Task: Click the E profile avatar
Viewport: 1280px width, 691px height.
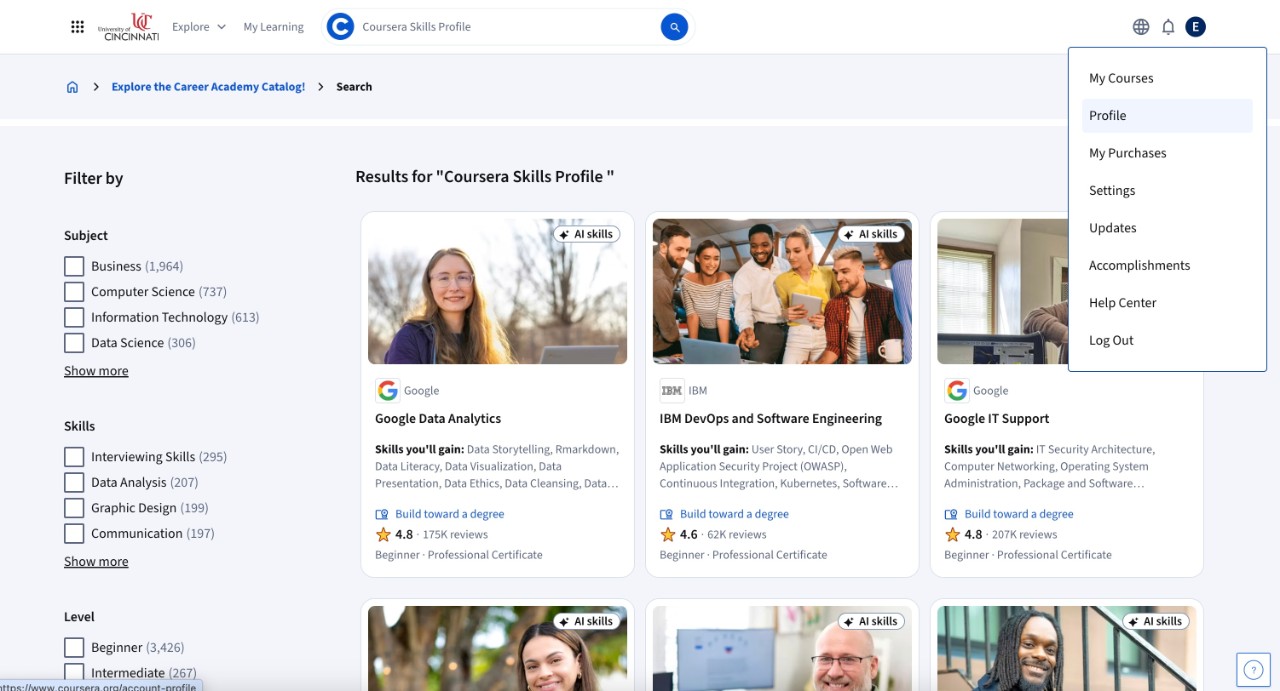Action: pyautogui.click(x=1195, y=26)
